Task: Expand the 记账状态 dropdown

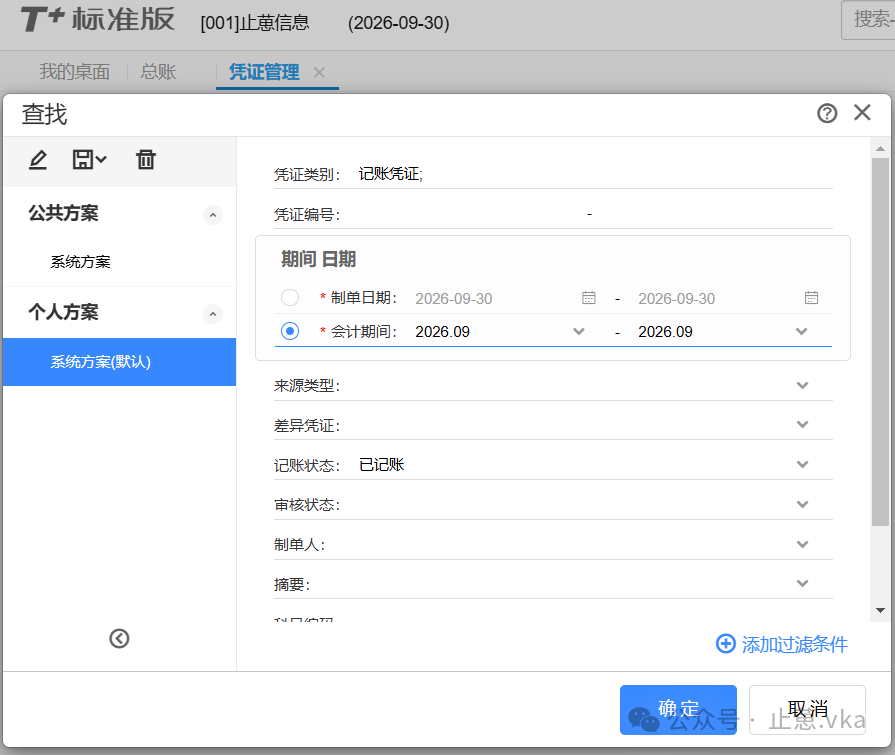Action: pos(803,465)
